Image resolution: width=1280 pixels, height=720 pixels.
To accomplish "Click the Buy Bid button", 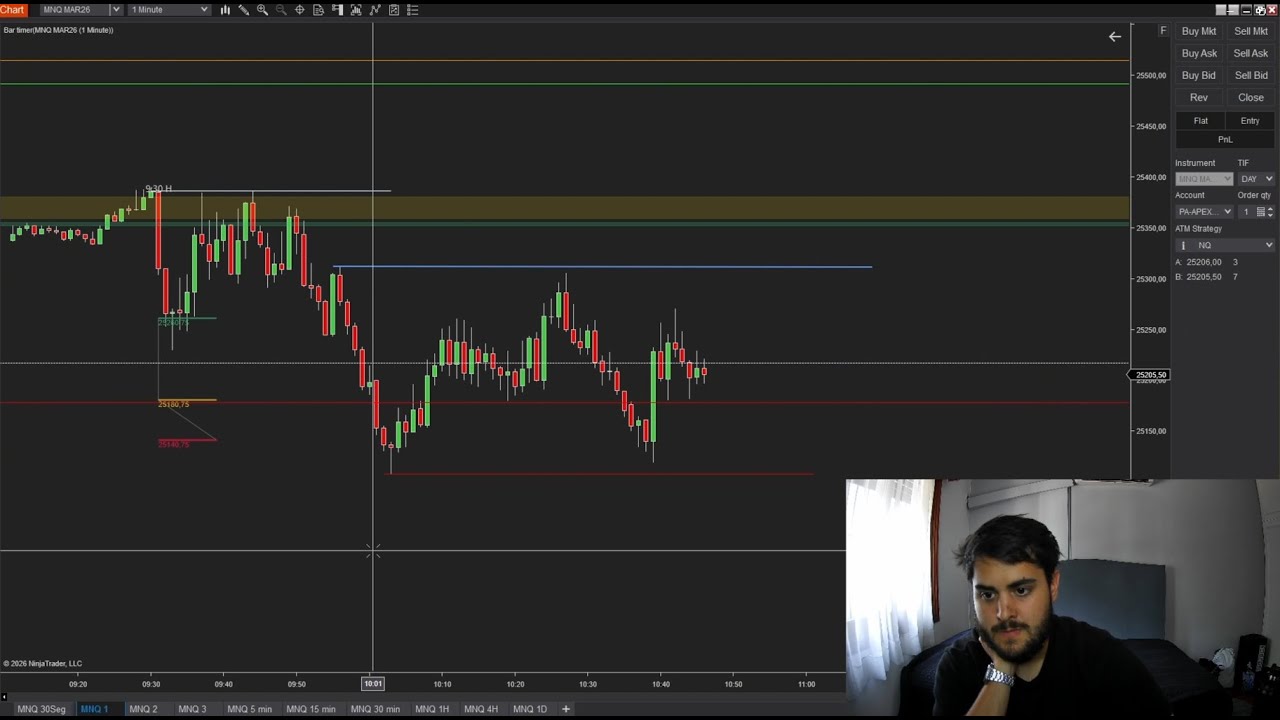I will (x=1199, y=75).
